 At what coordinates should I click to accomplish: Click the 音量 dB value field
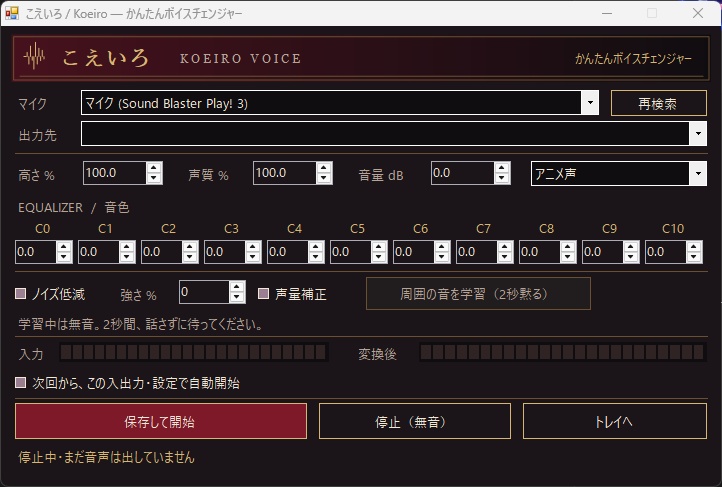[x=463, y=173]
